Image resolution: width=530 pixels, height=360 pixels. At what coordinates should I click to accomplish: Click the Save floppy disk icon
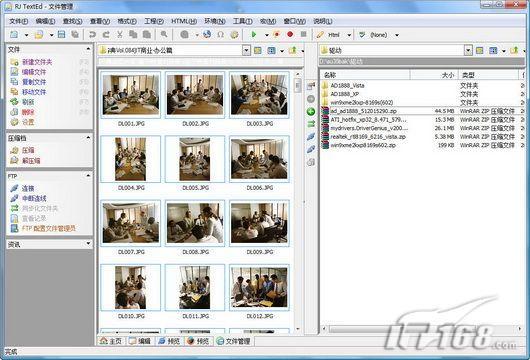(62, 34)
